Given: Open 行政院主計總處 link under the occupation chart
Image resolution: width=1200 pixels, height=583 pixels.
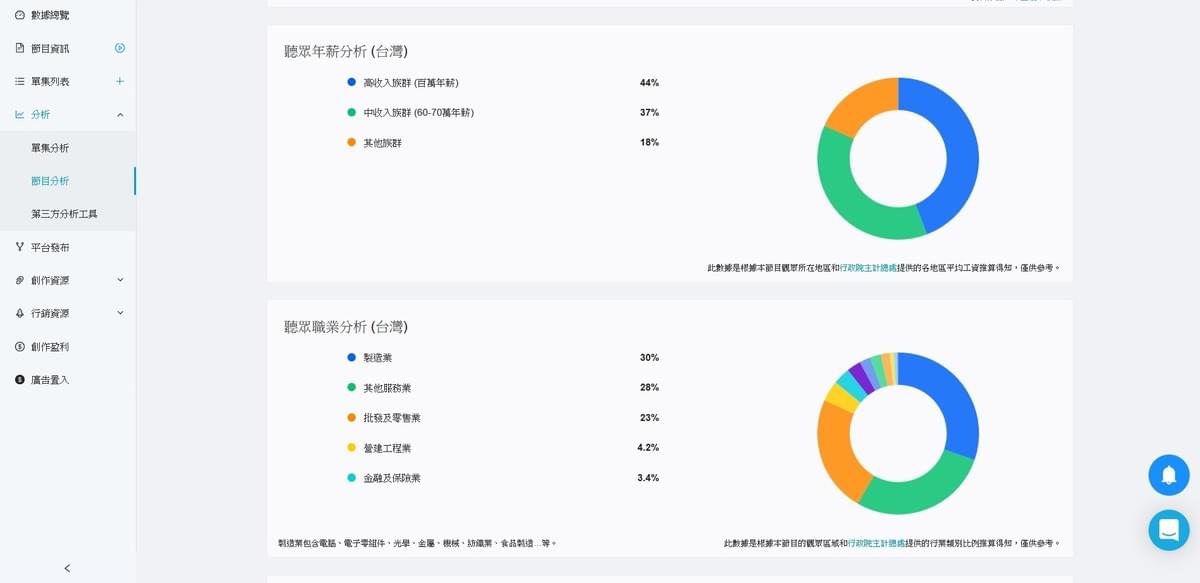Looking at the screenshot, I should pos(876,543).
